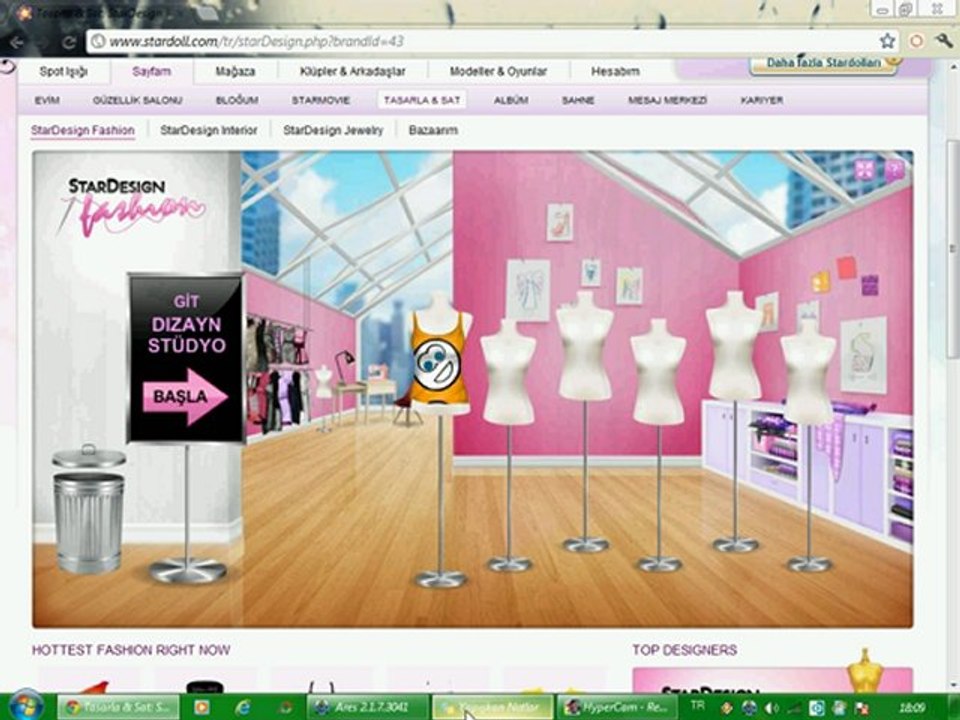Open the pink help question mark icon
The width and height of the screenshot is (960, 720).
[894, 169]
